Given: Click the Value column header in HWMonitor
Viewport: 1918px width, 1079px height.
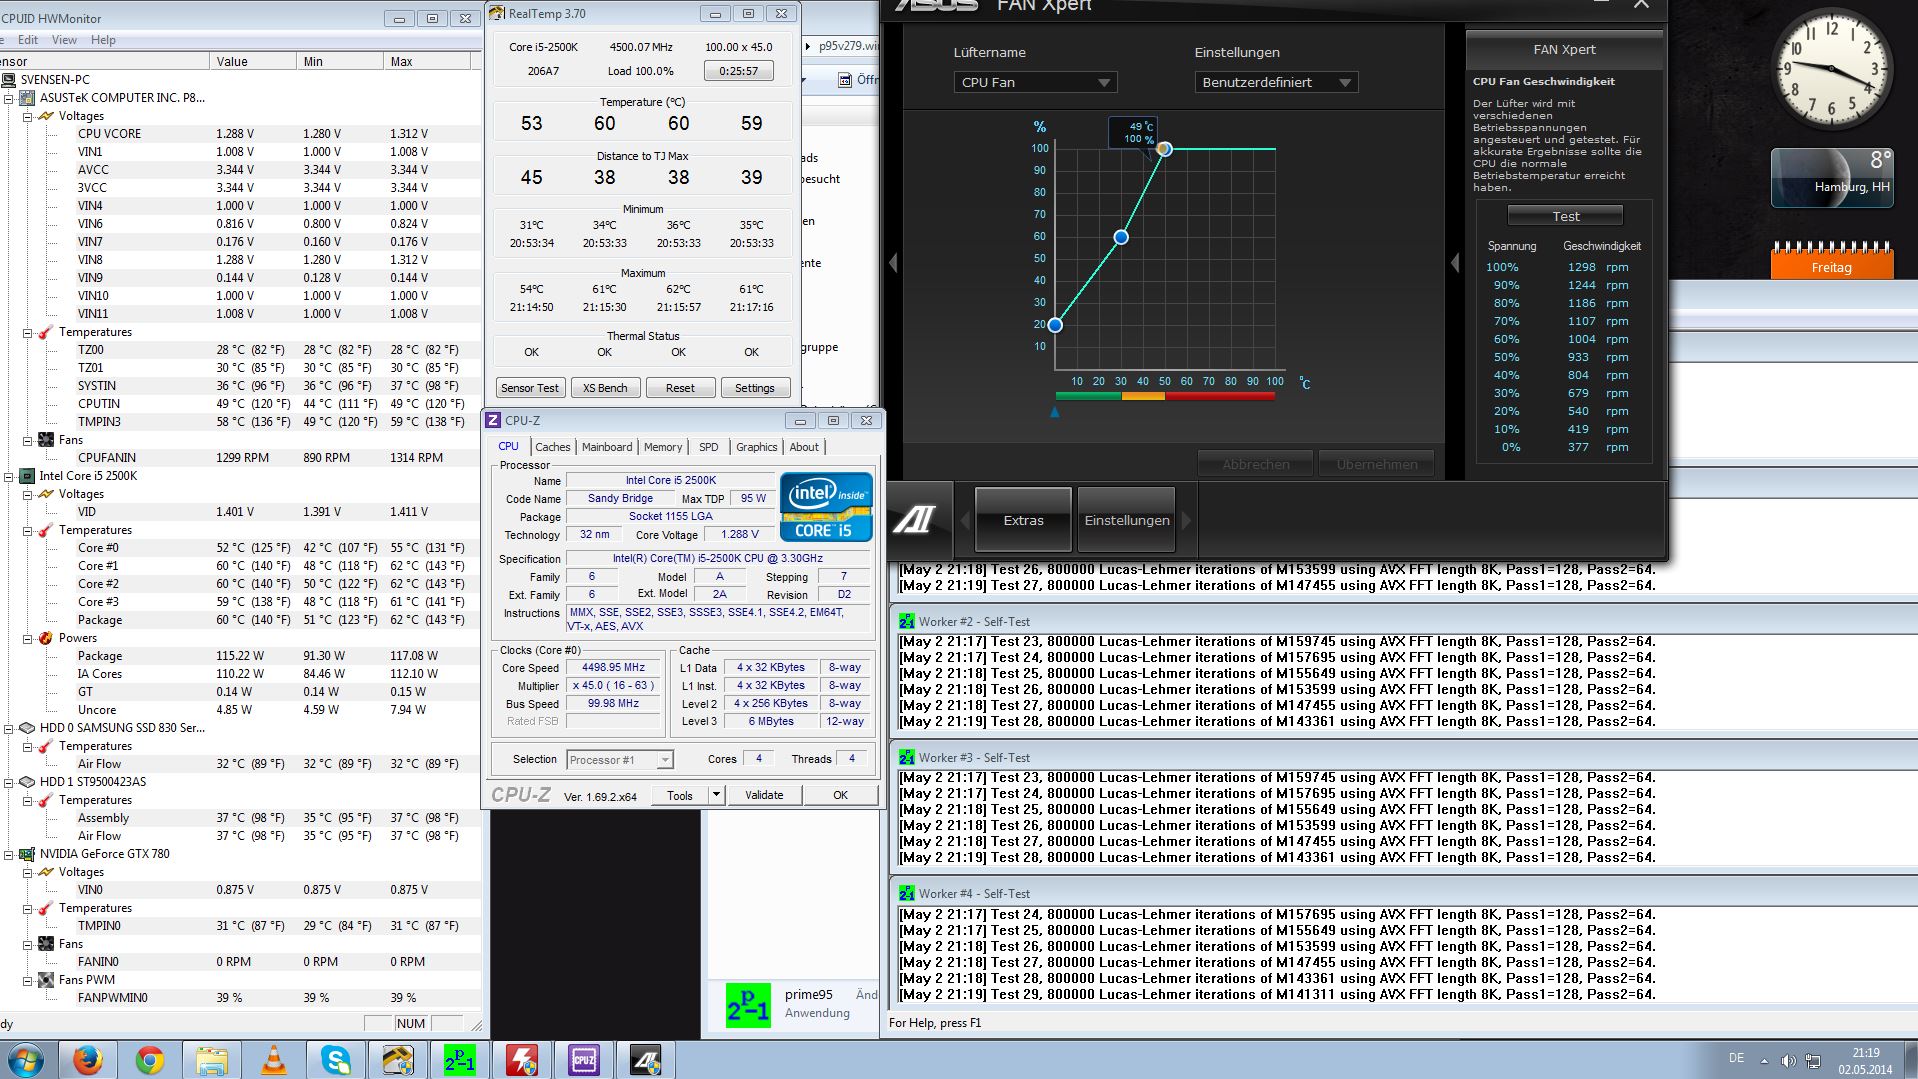Looking at the screenshot, I should 254,62.
